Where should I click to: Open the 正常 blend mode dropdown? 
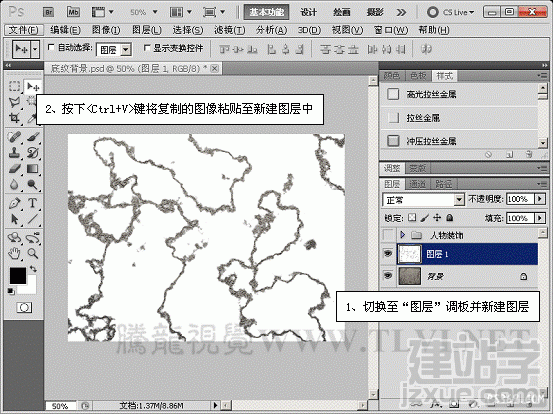(423, 200)
